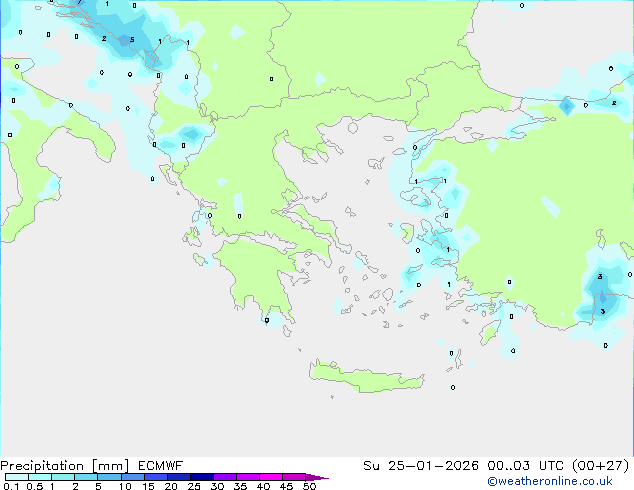Click the legend label '25'

(x=194, y=486)
